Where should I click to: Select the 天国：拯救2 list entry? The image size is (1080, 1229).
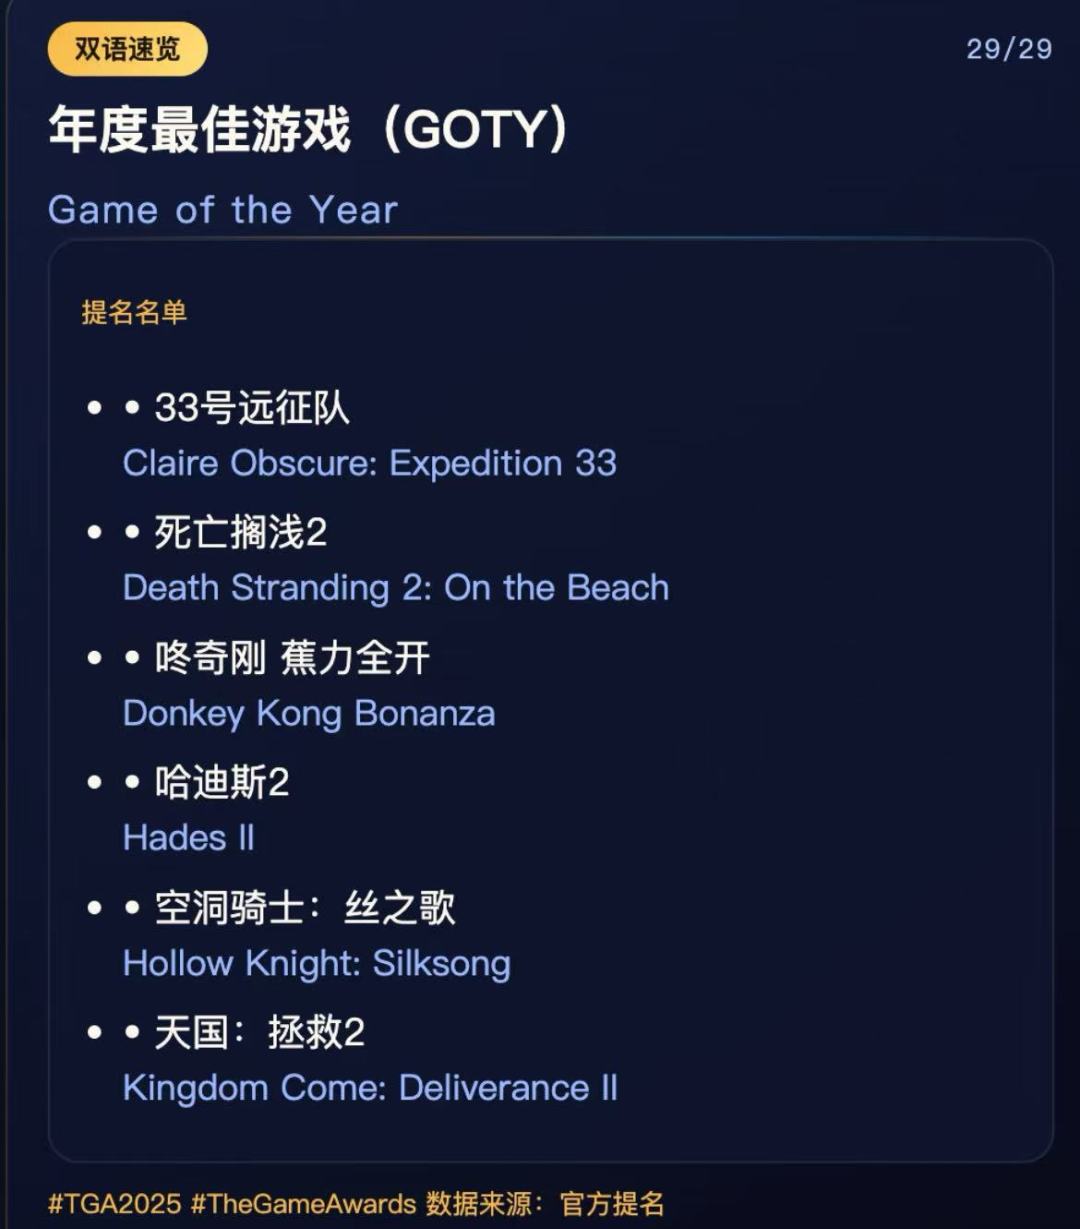click(x=259, y=1033)
